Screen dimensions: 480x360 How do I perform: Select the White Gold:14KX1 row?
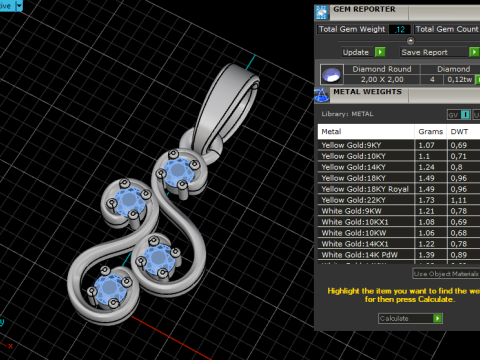coord(399,244)
